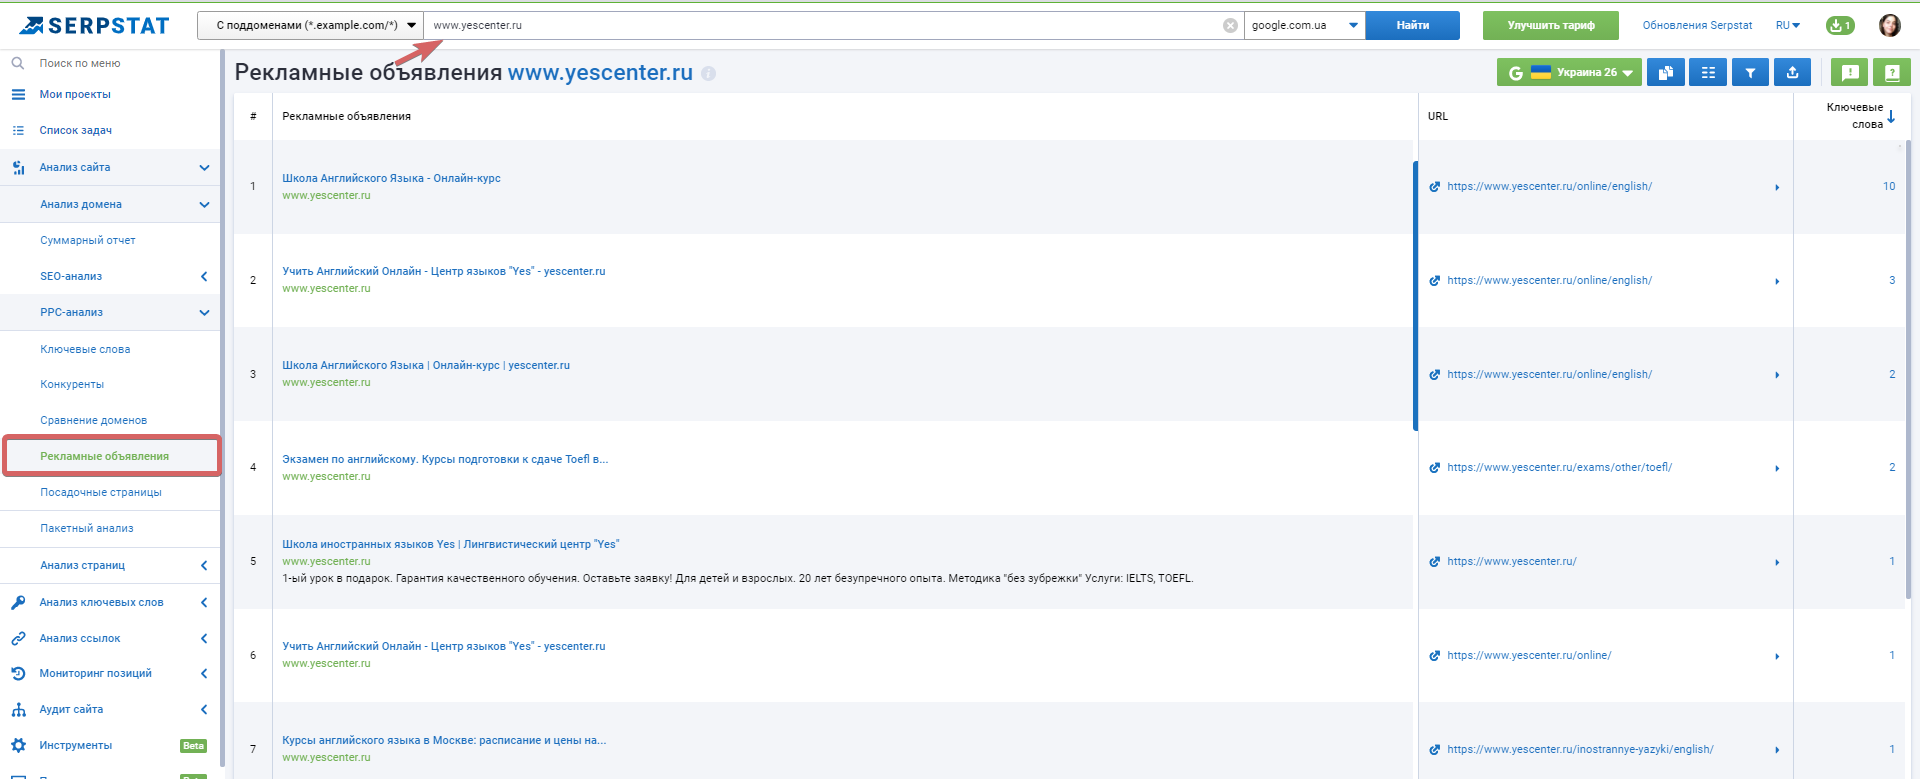
Task: Click the export icon button
Action: point(1792,72)
